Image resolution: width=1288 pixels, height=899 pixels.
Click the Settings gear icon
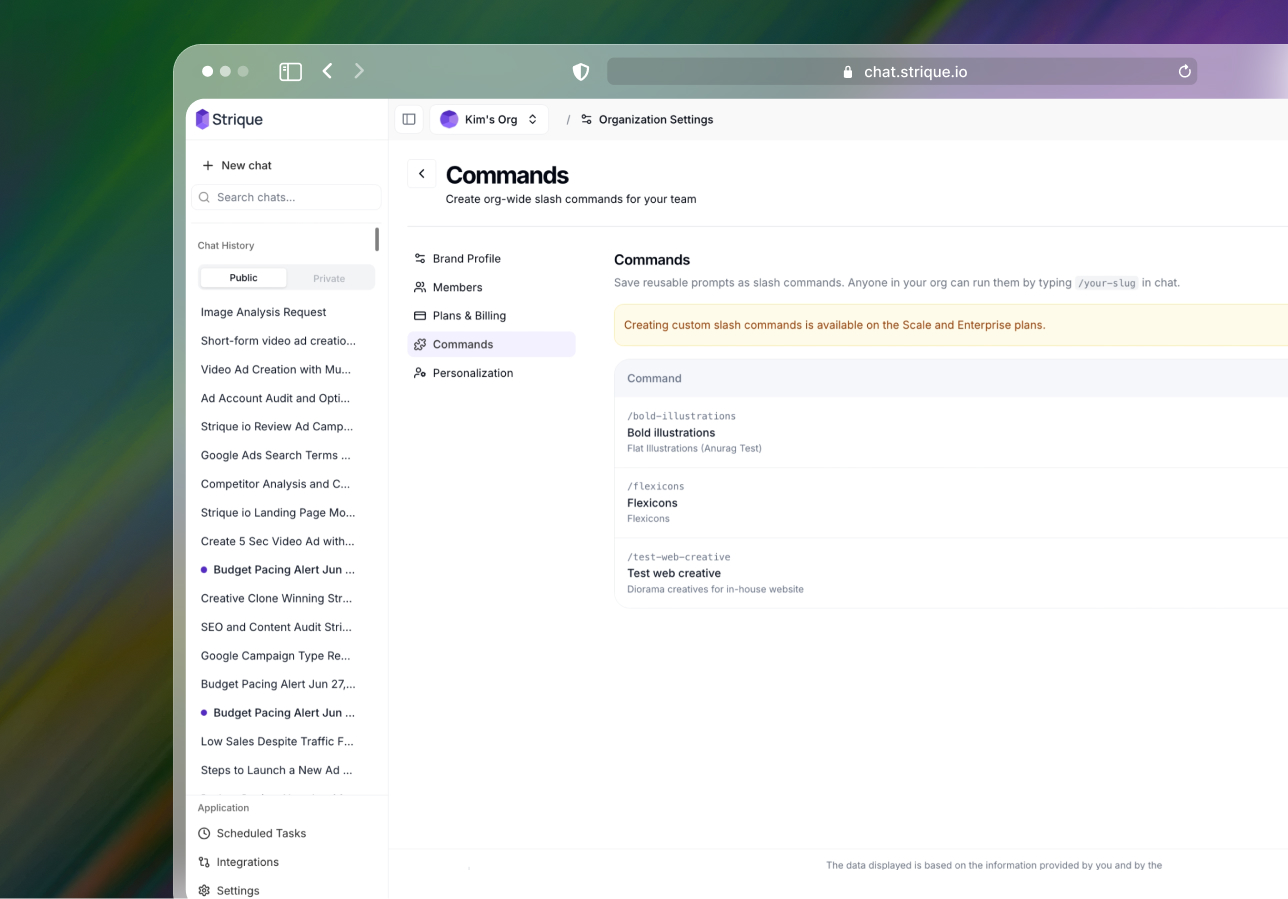click(204, 890)
